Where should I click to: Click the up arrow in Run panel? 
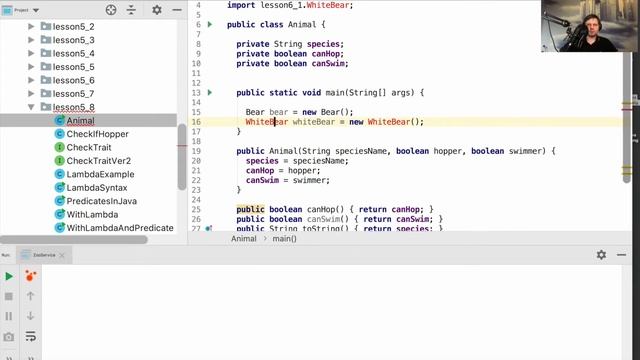click(31, 296)
